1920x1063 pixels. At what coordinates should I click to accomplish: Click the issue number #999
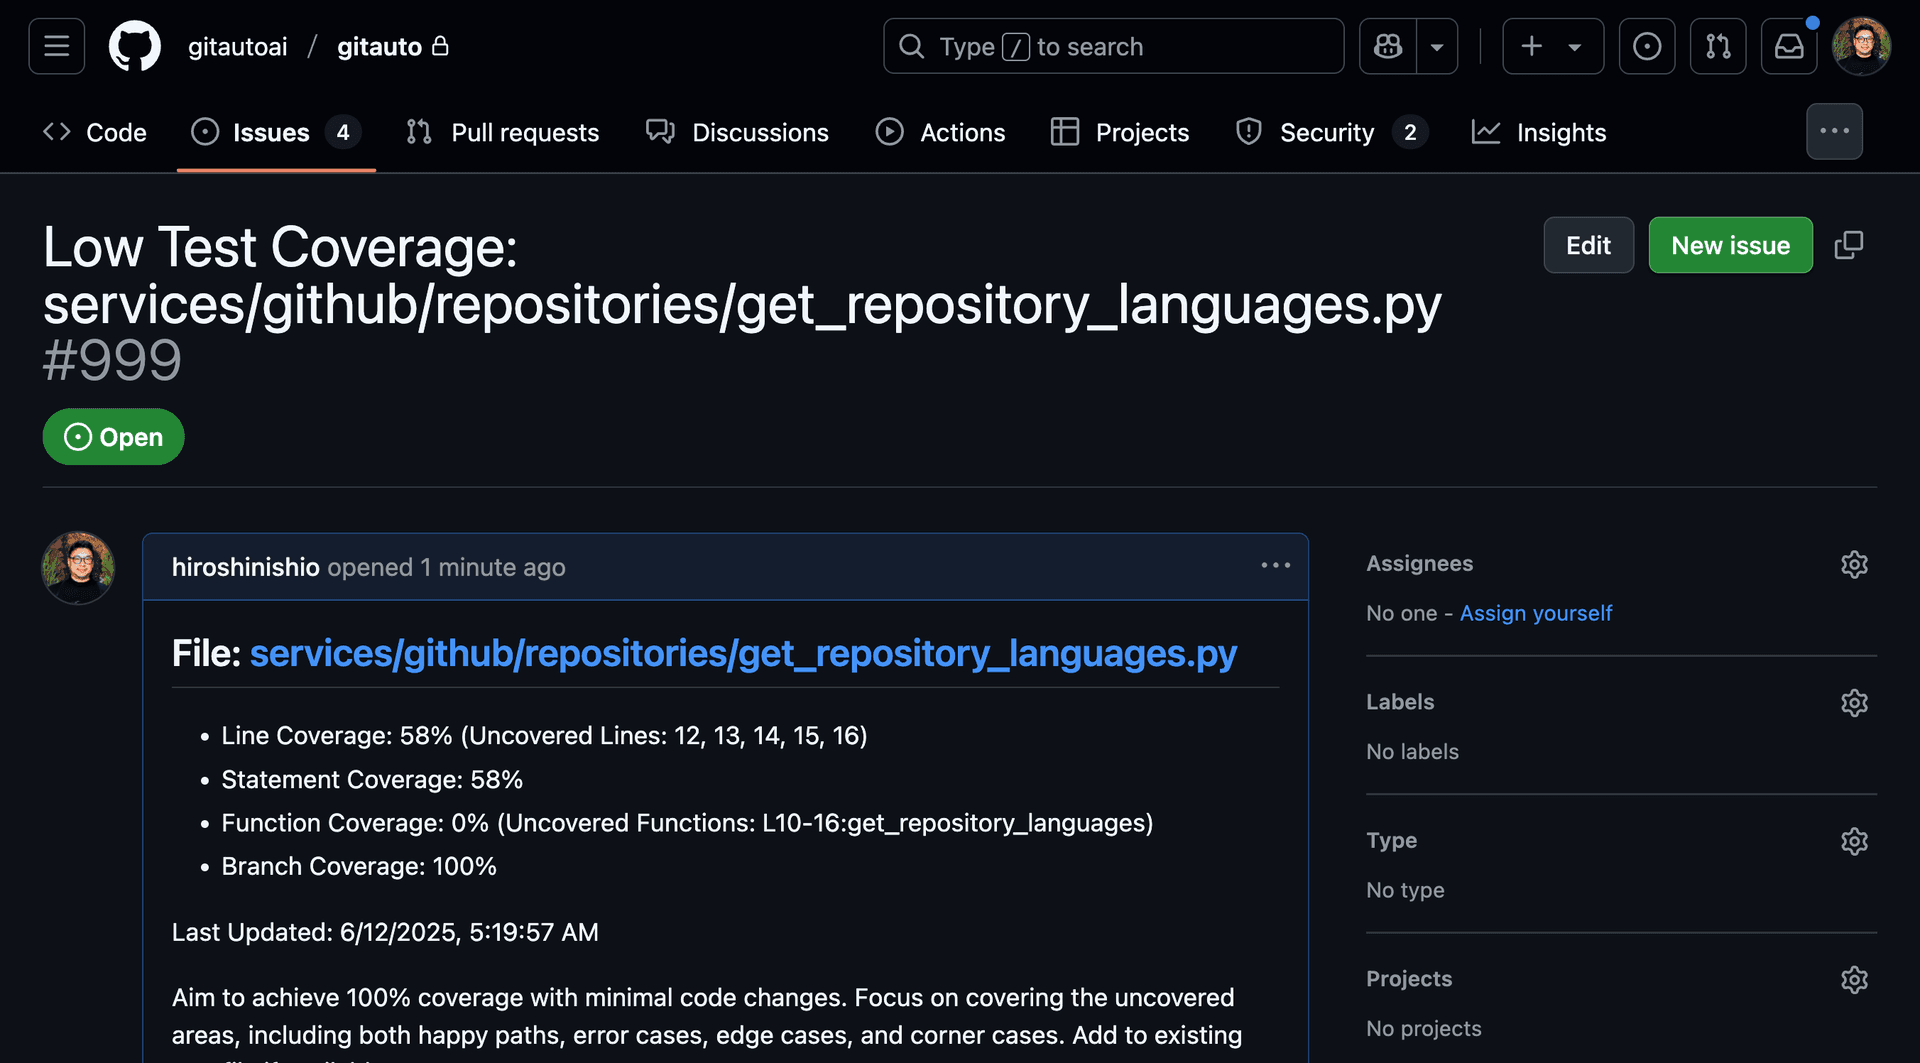click(112, 360)
